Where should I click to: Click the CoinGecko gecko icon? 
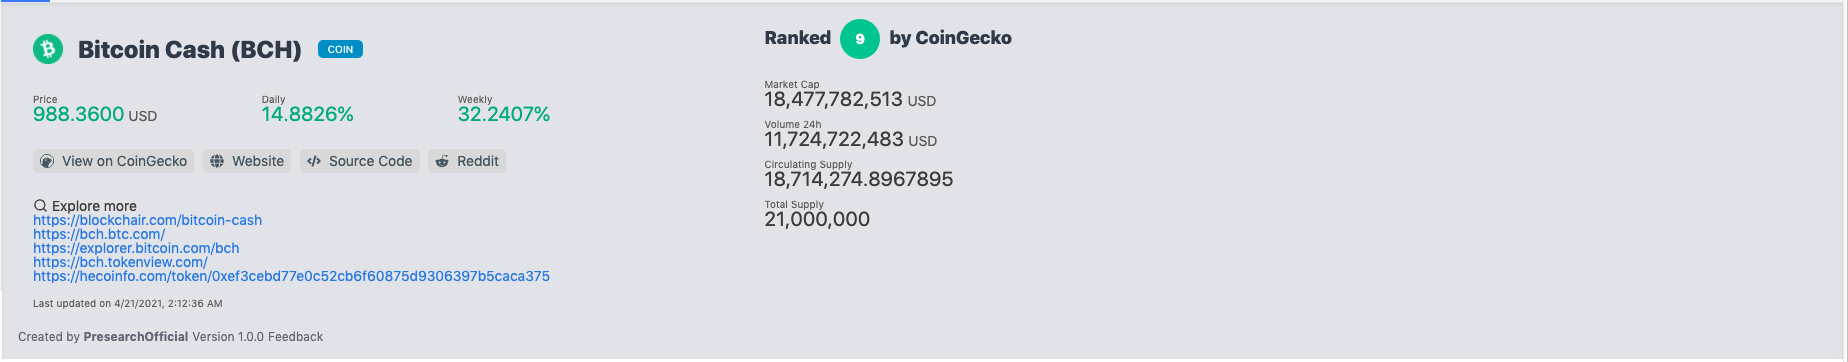pos(47,161)
